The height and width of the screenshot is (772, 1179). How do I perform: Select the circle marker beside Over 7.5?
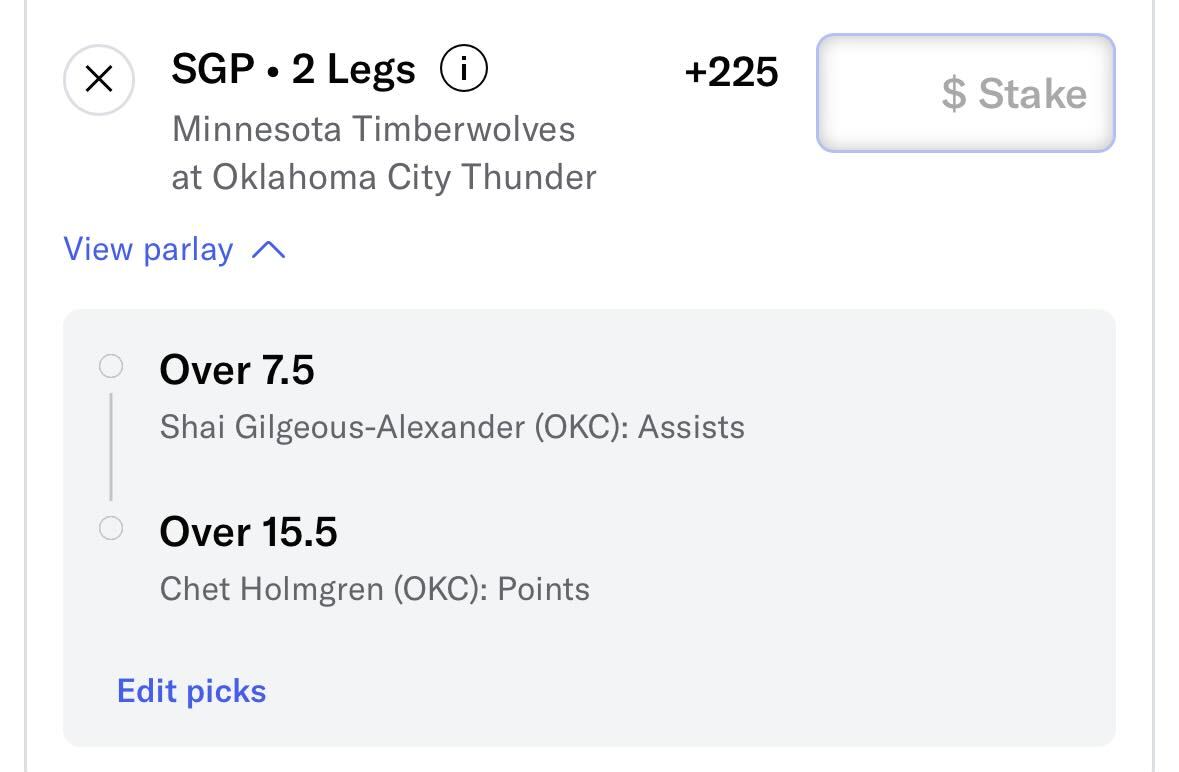pyautogui.click(x=111, y=366)
